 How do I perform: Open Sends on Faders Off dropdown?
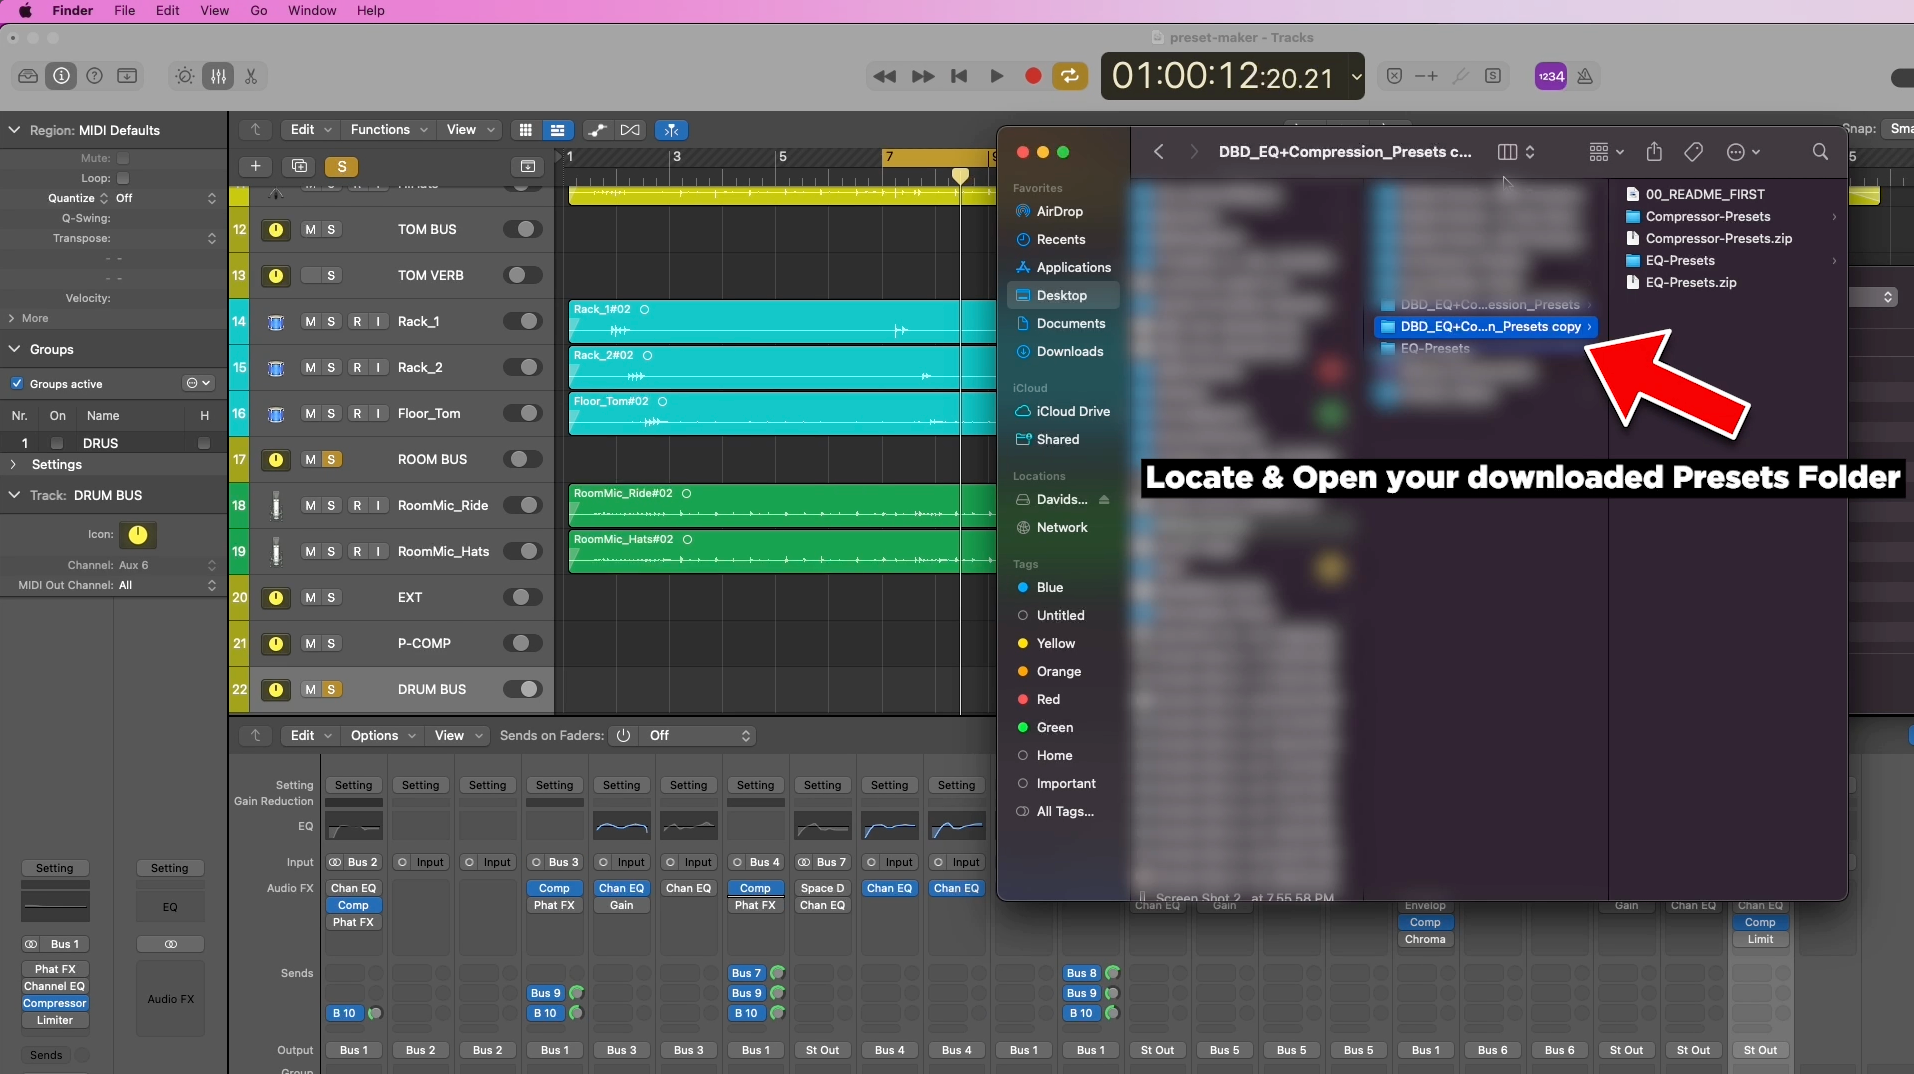tap(699, 736)
